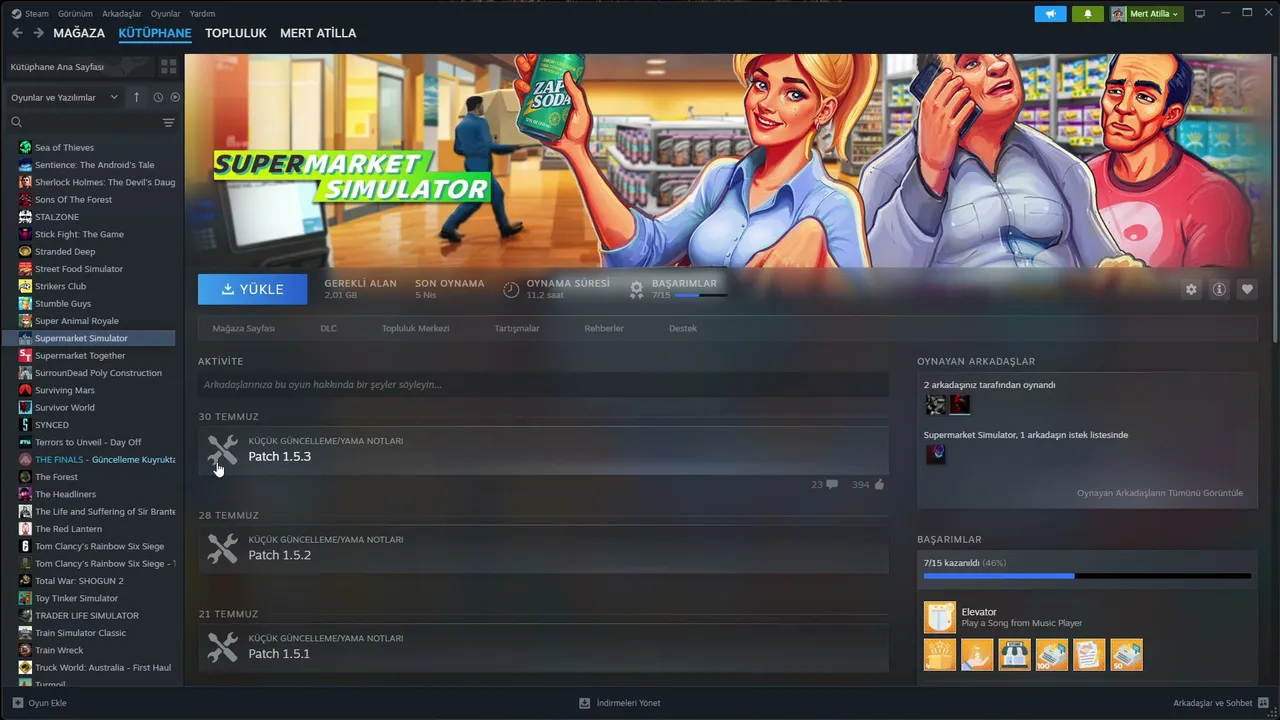1280x720 pixels.
Task: Switch library to grid view icon
Action: point(168,66)
